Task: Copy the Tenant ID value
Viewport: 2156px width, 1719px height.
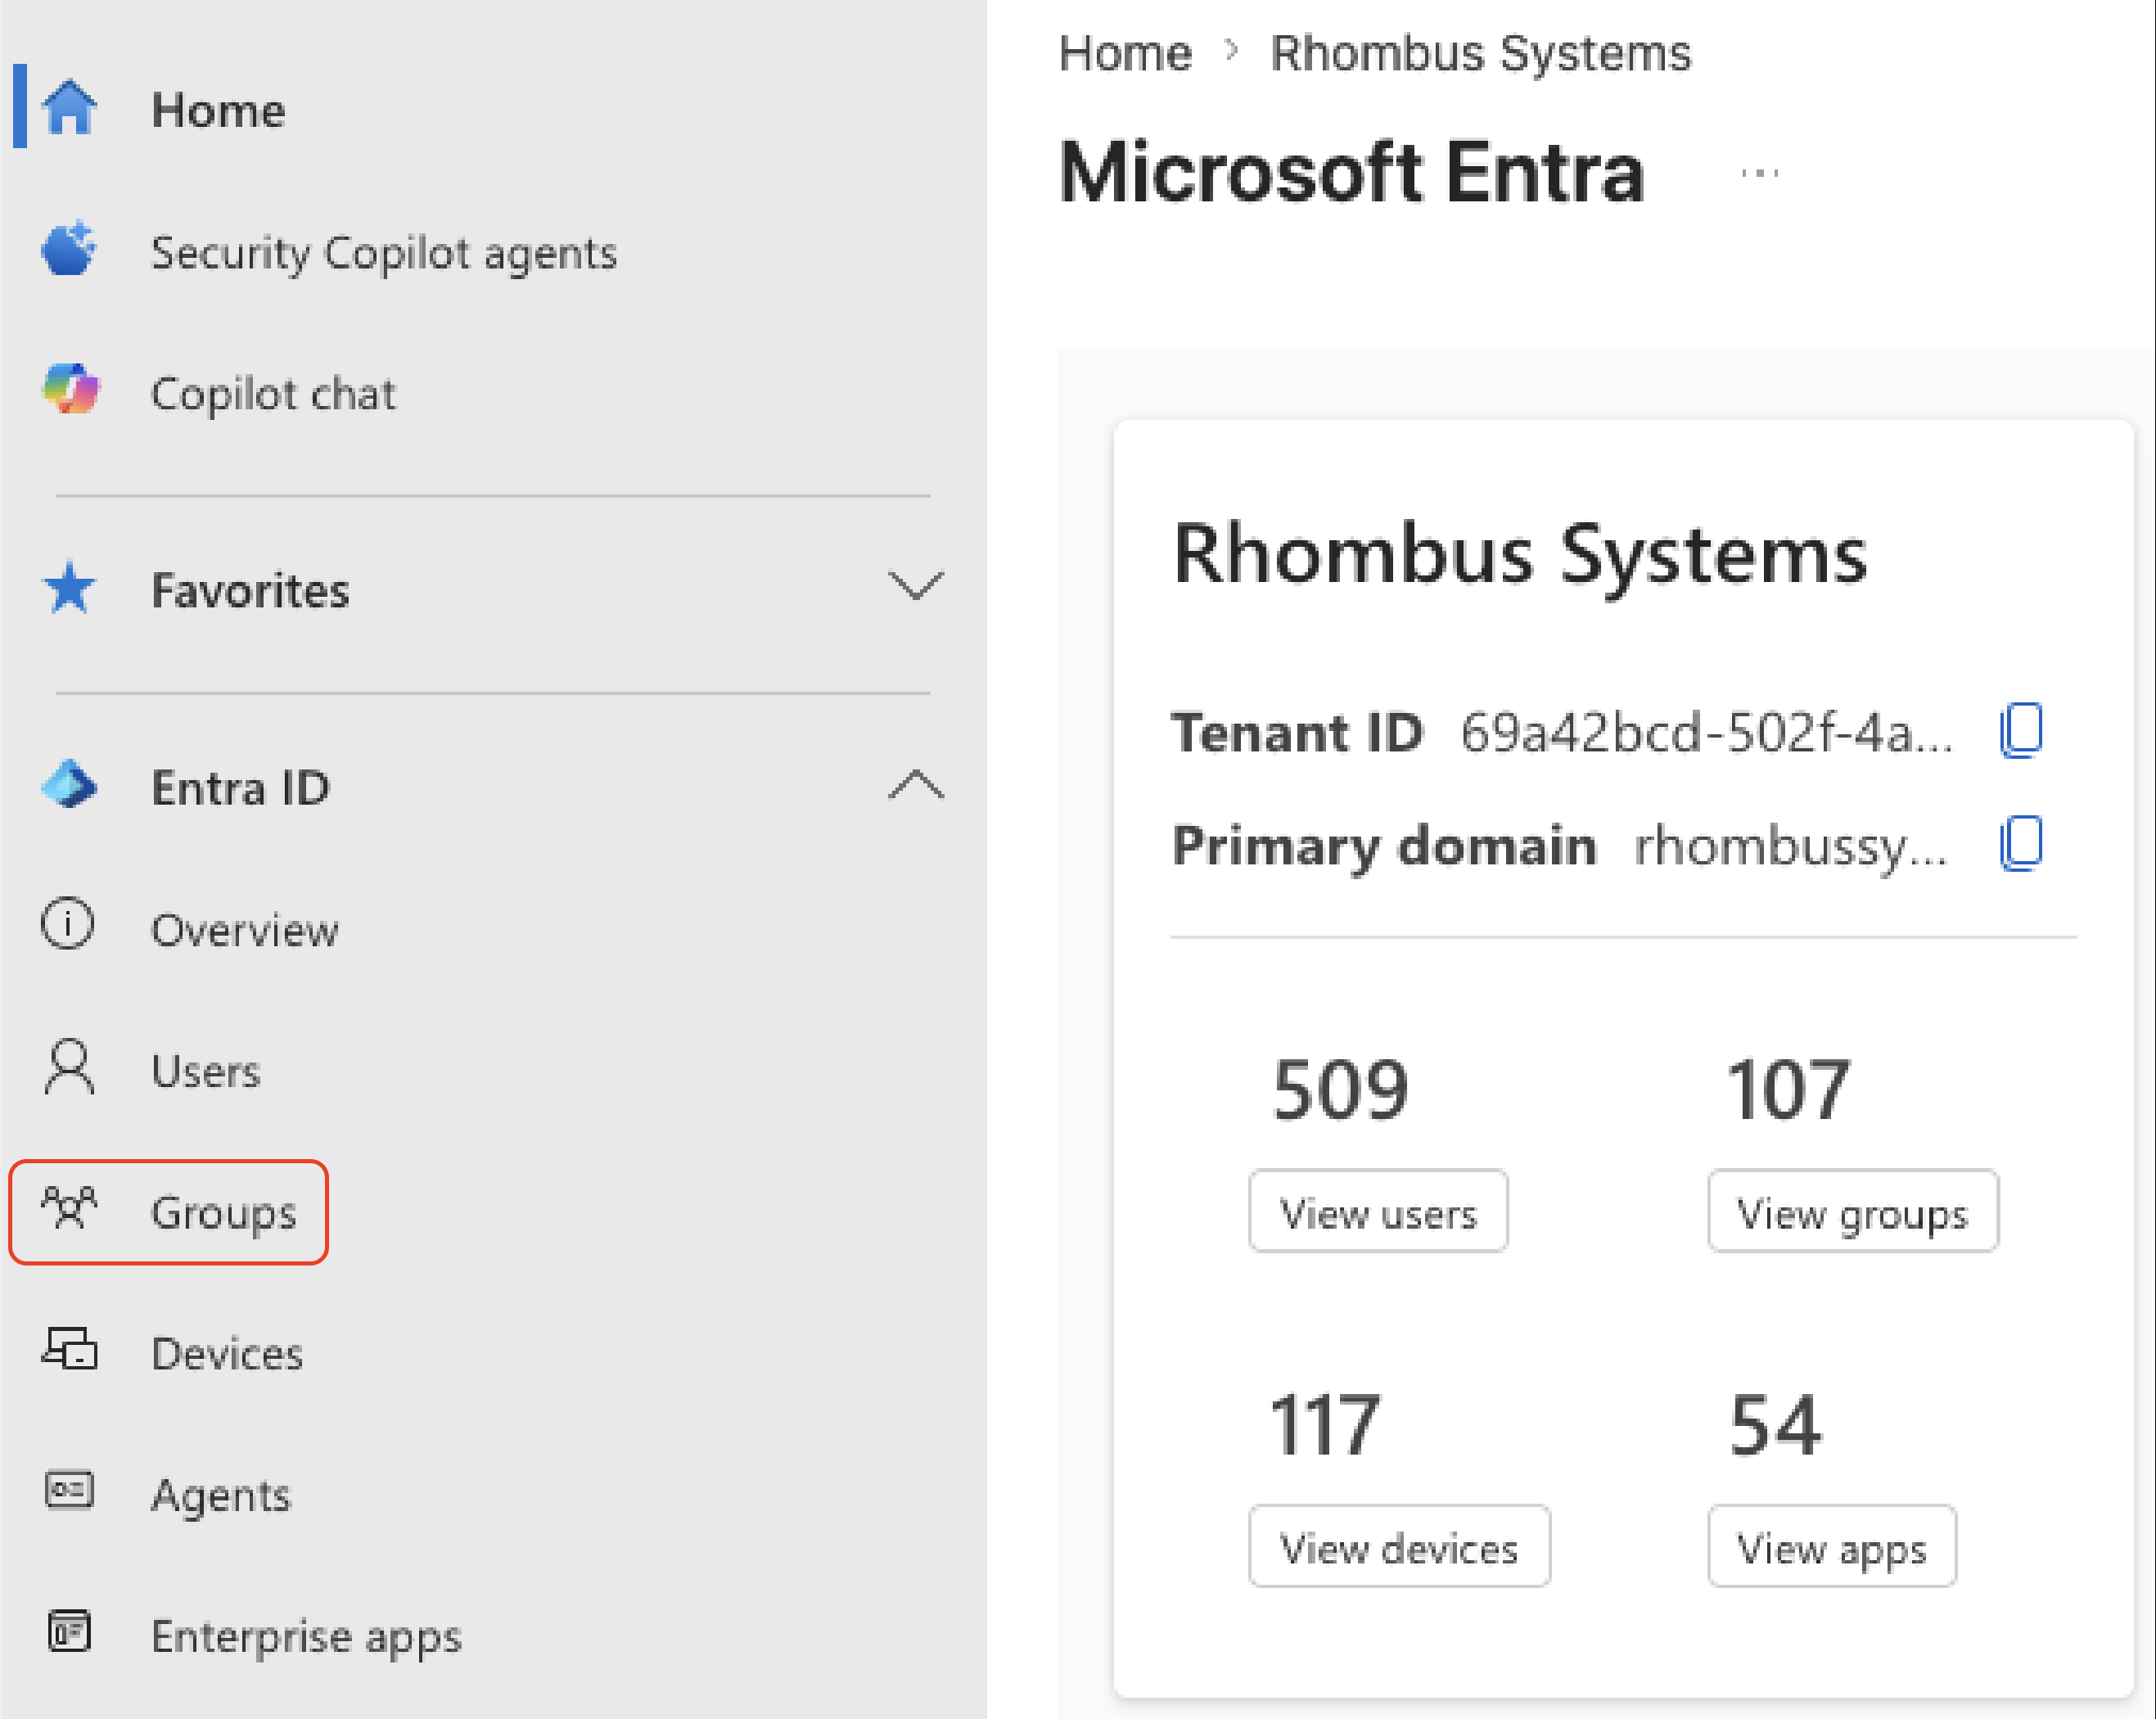Action: tap(2021, 731)
